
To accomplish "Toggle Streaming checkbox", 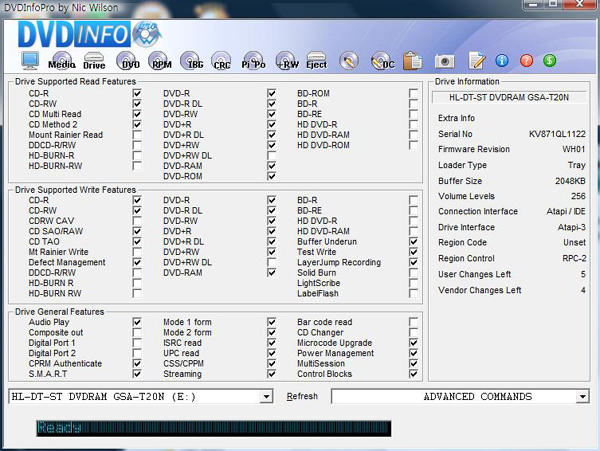I will coord(271,374).
